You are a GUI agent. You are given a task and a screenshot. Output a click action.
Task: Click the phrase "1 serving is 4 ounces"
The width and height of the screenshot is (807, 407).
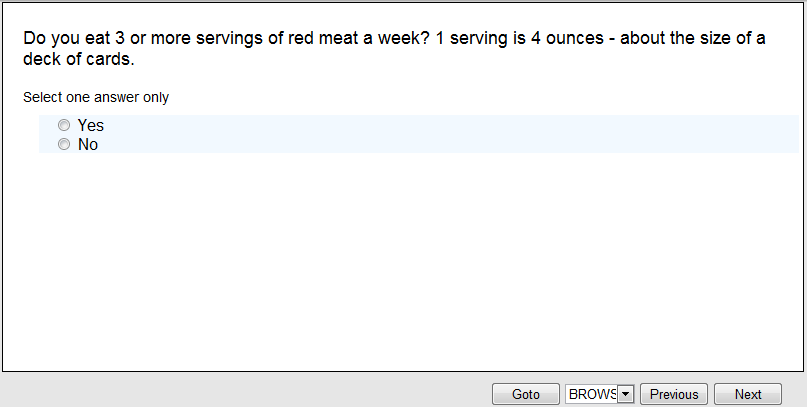click(x=518, y=39)
